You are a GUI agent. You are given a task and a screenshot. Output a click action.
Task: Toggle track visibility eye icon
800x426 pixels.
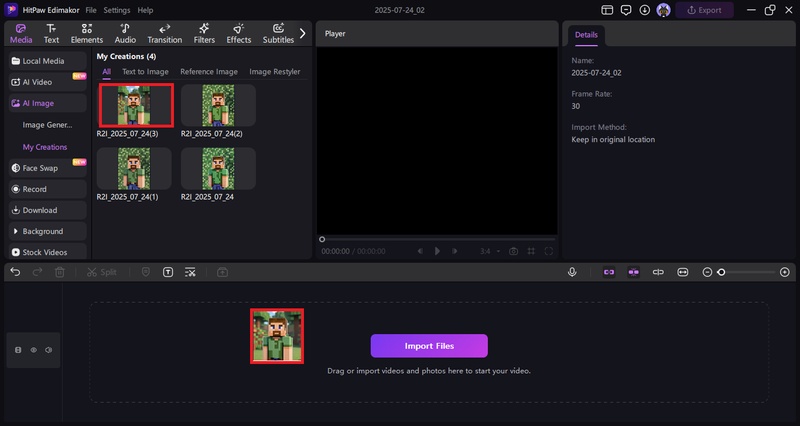coord(34,350)
